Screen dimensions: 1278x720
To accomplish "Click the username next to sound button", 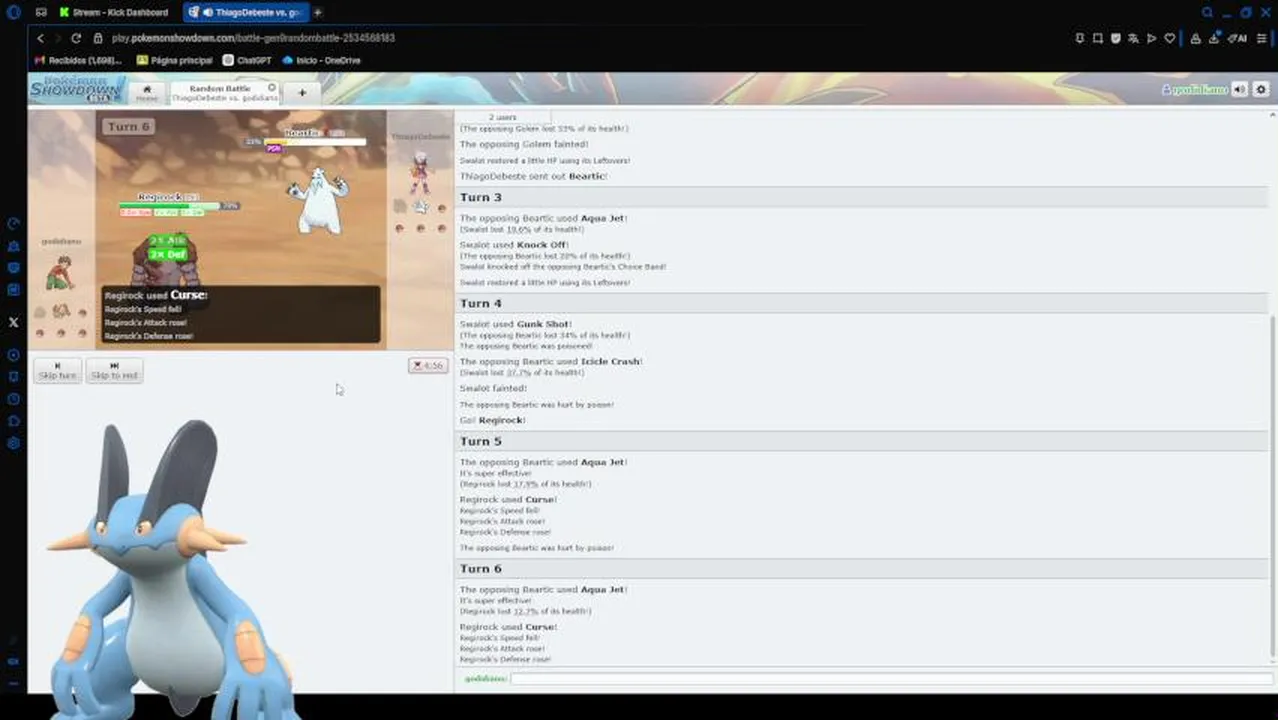I will click(x=1195, y=90).
